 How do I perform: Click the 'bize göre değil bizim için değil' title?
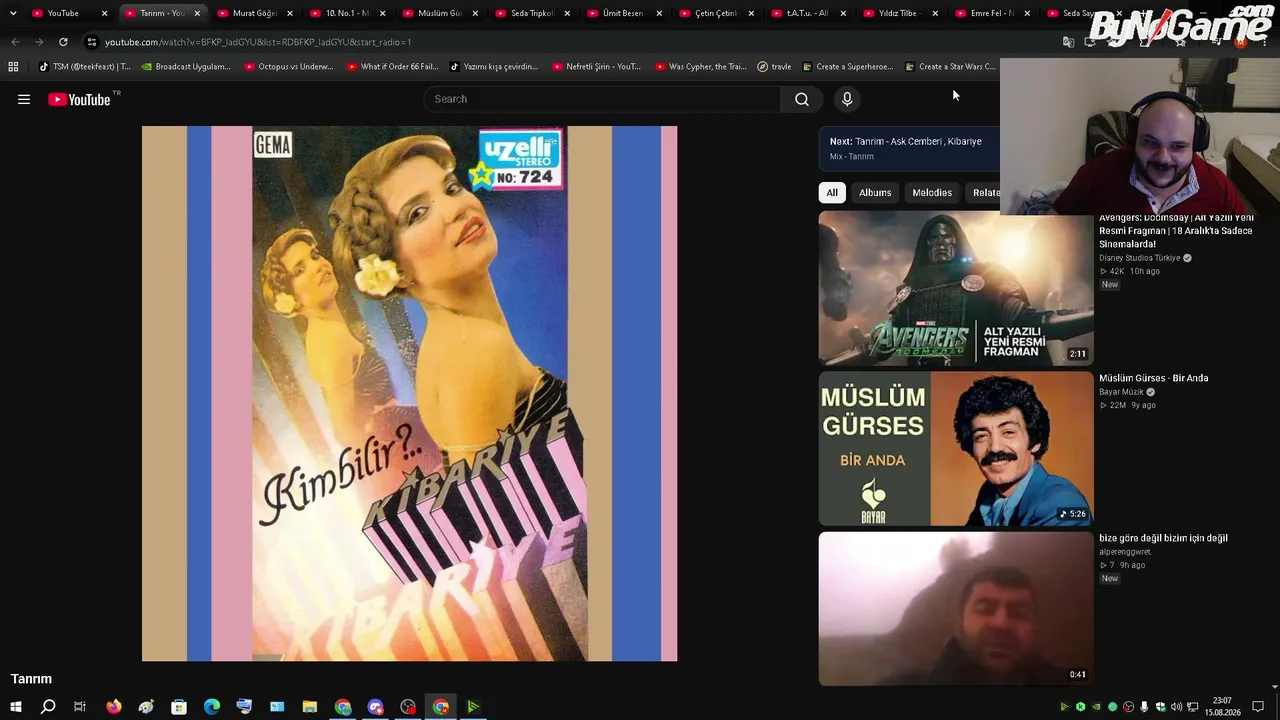(x=1163, y=538)
